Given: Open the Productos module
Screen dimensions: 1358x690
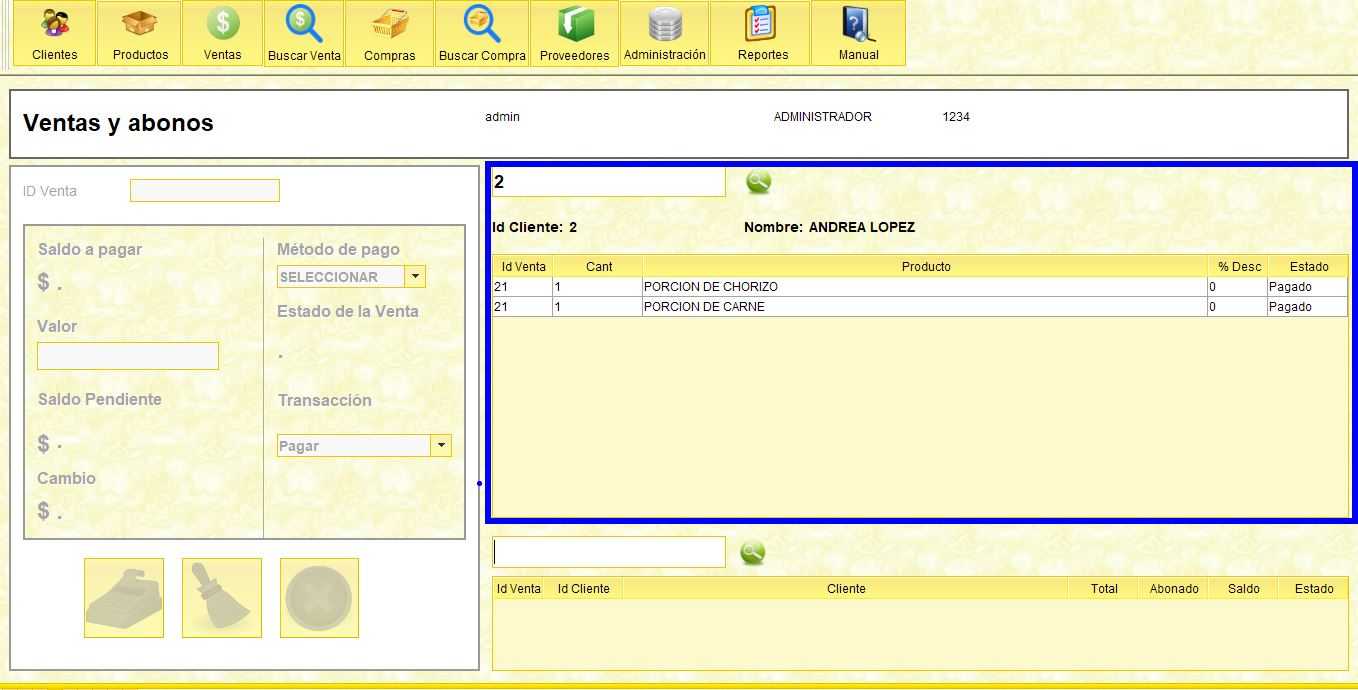Looking at the screenshot, I should (139, 33).
